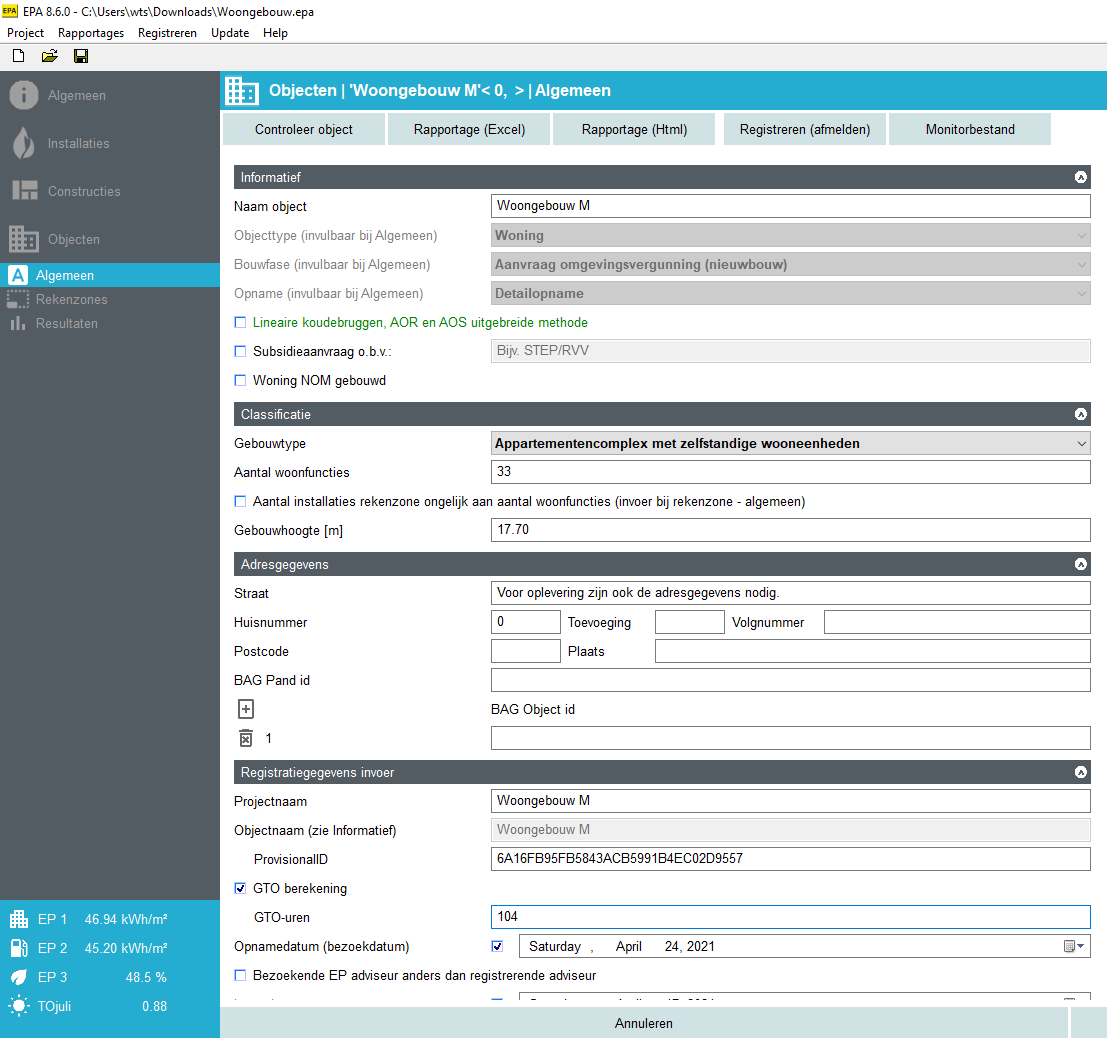Click the Save floppy disk icon
This screenshot has height=1038, width=1107.
[81, 56]
